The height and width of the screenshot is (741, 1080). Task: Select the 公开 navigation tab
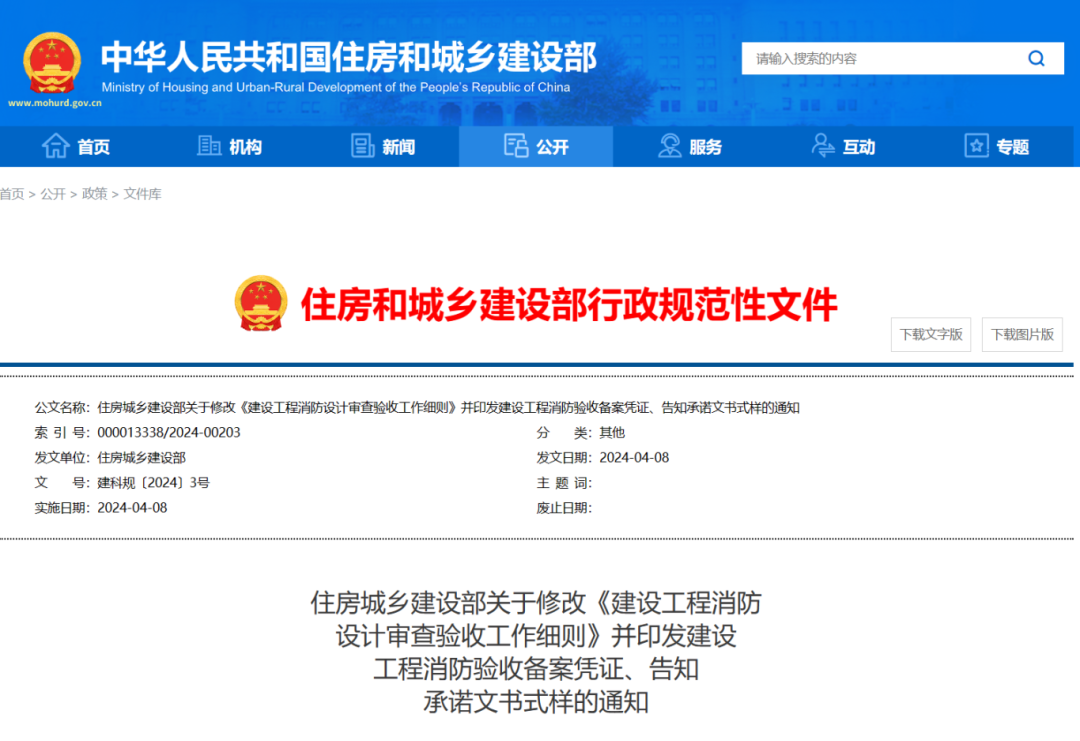[x=536, y=147]
